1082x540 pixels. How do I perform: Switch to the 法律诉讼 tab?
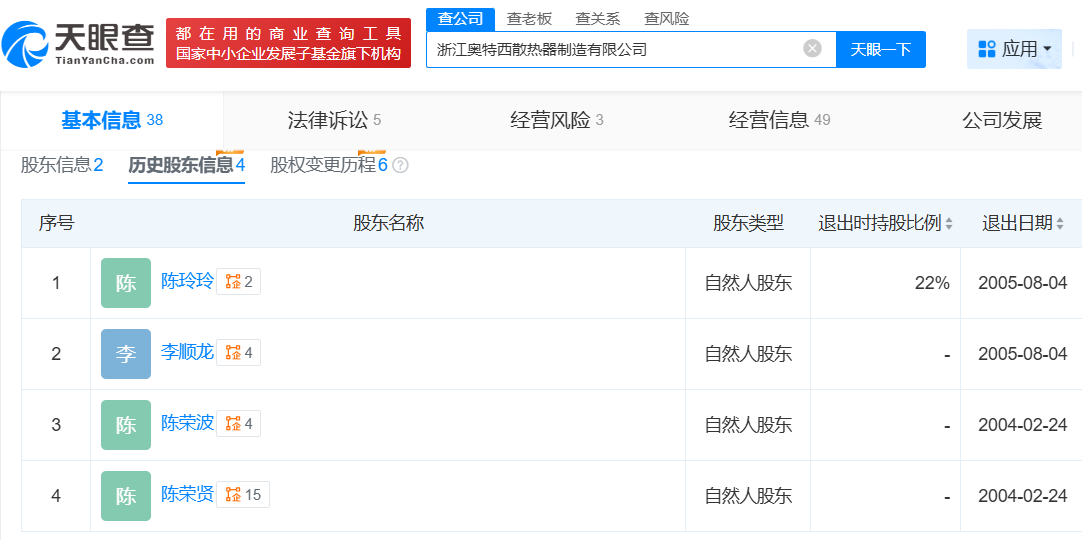(334, 121)
